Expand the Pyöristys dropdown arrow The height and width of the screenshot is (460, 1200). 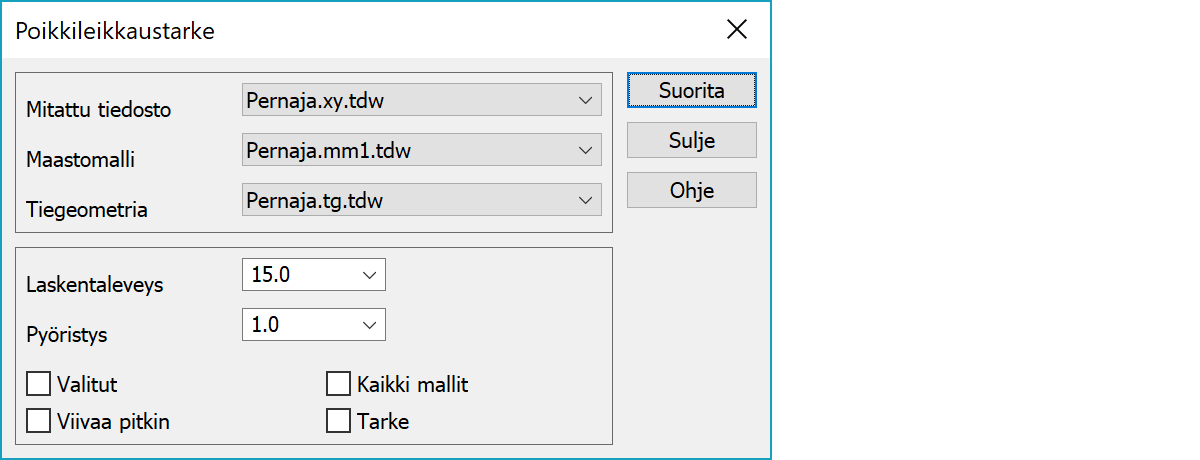(x=369, y=325)
